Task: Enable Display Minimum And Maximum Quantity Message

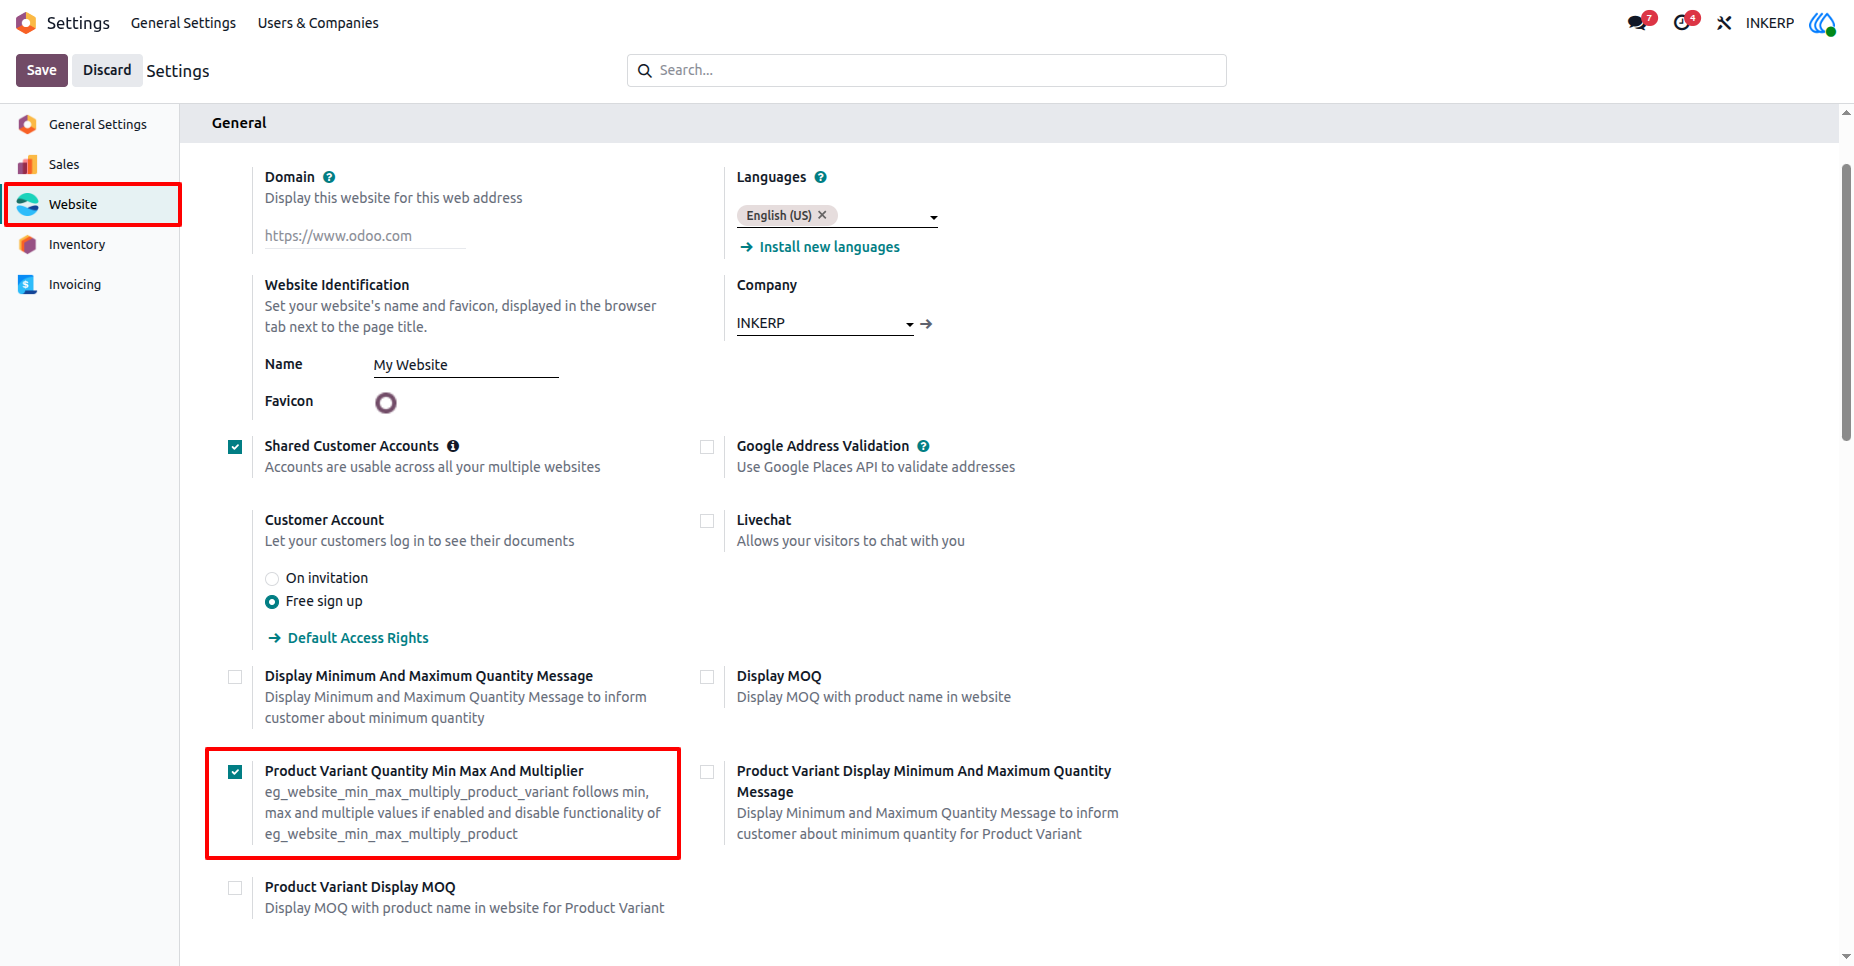Action: click(235, 677)
